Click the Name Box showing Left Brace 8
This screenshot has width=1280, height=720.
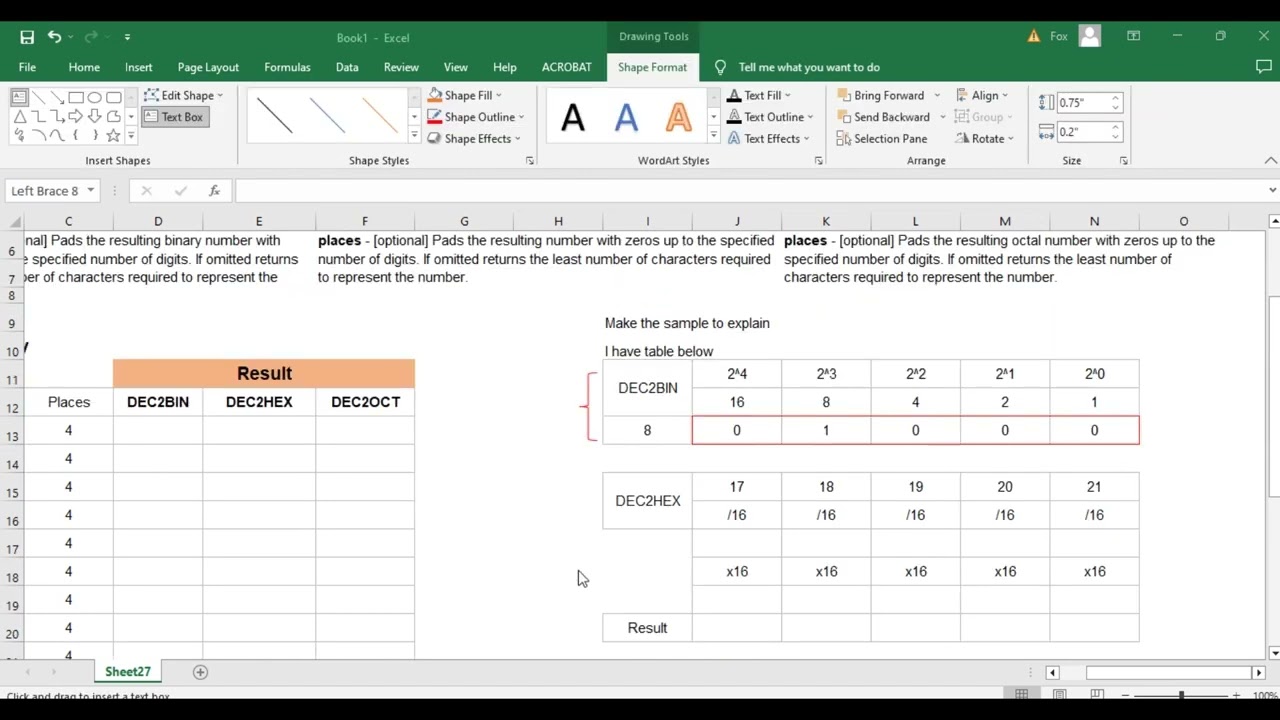pos(44,190)
